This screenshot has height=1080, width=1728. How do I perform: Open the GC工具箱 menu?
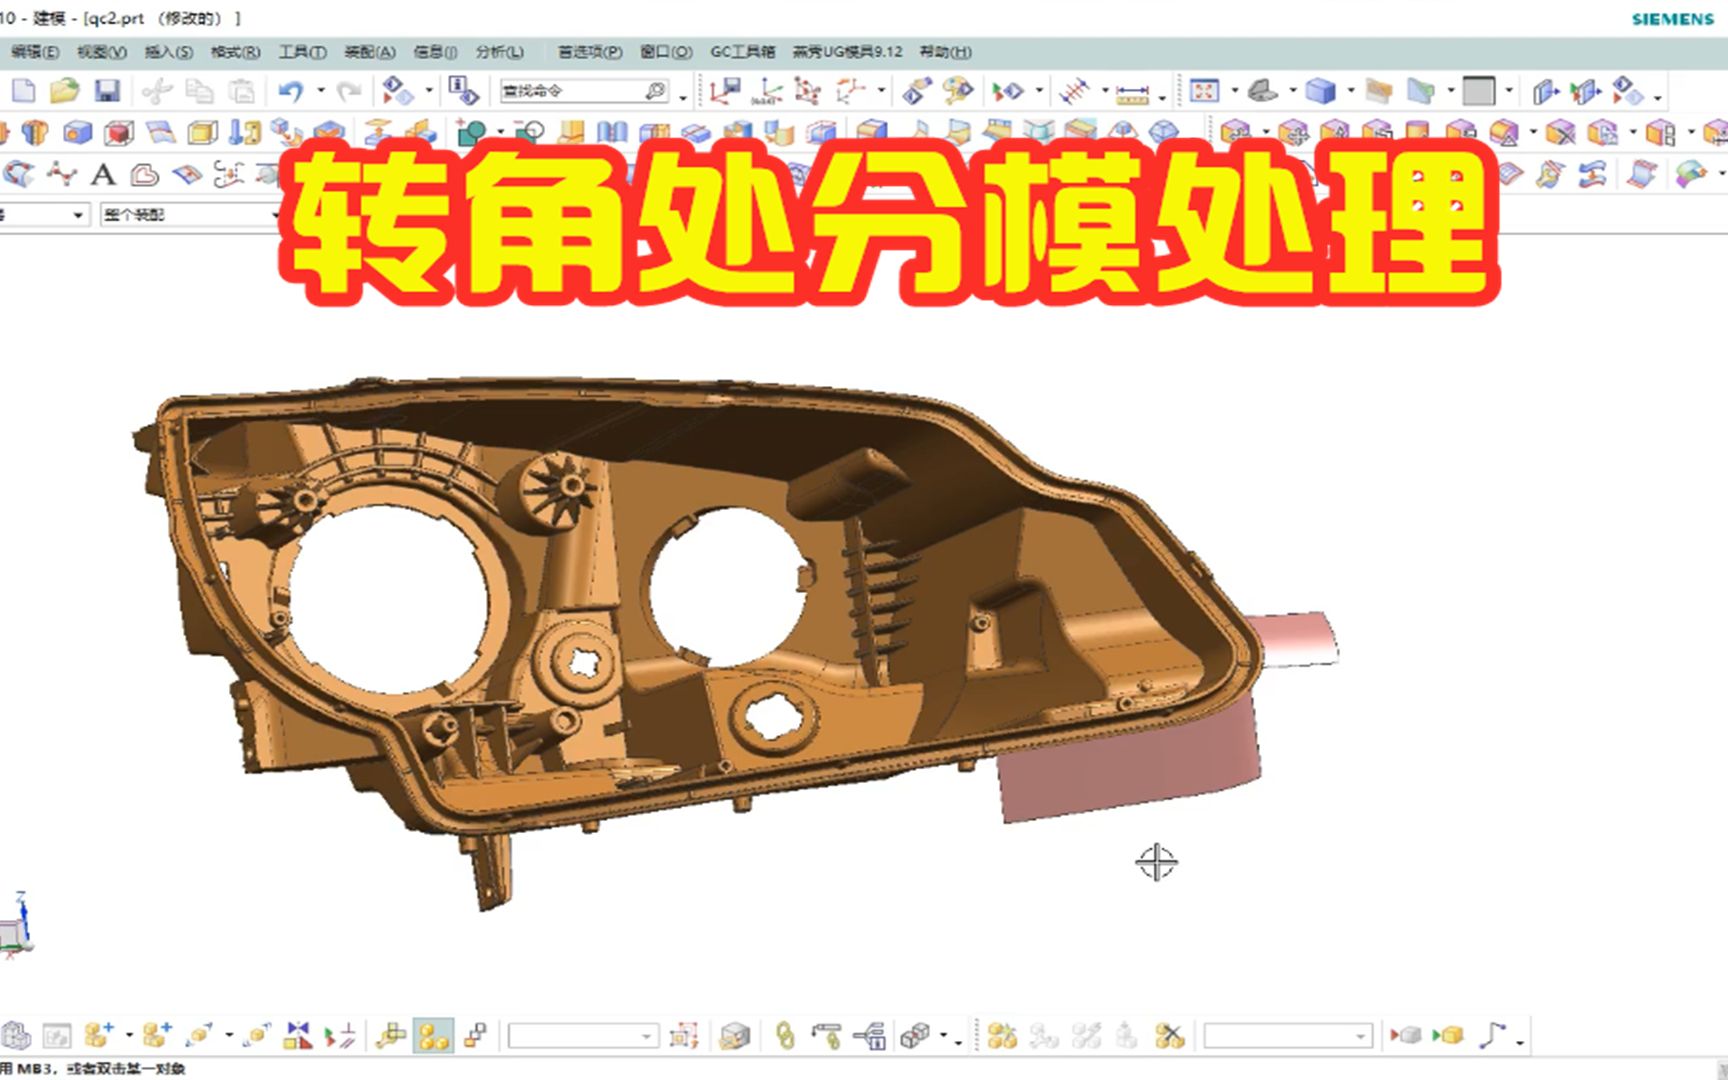742,52
